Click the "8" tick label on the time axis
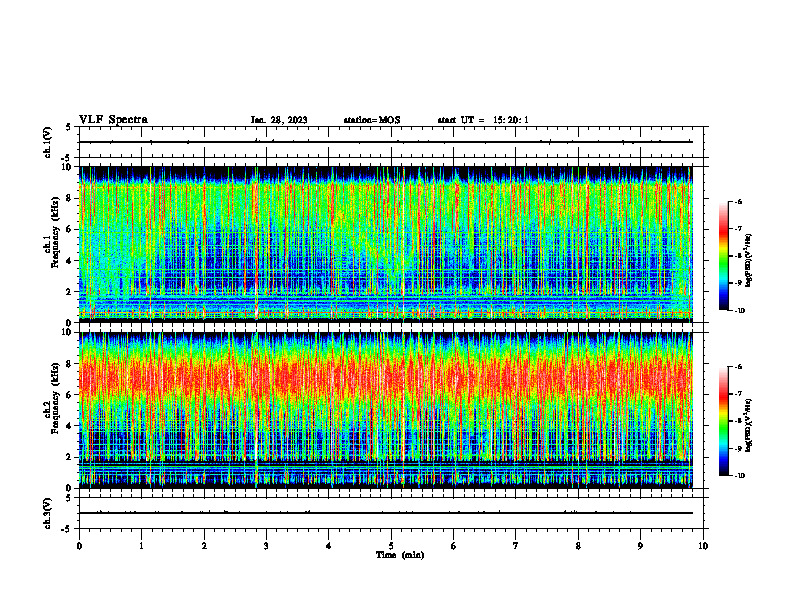The width and height of the screenshot is (792, 612). click(578, 546)
